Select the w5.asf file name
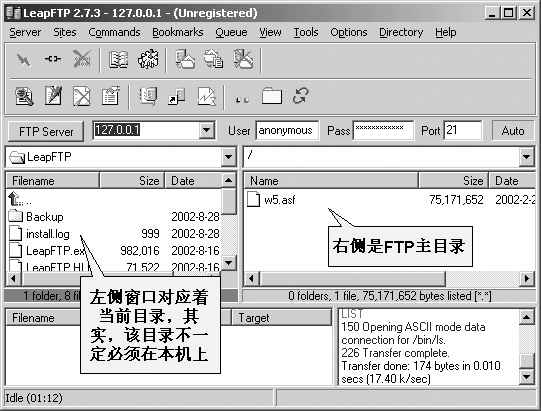Image resolution: width=541 pixels, height=411 pixels. pos(280,200)
